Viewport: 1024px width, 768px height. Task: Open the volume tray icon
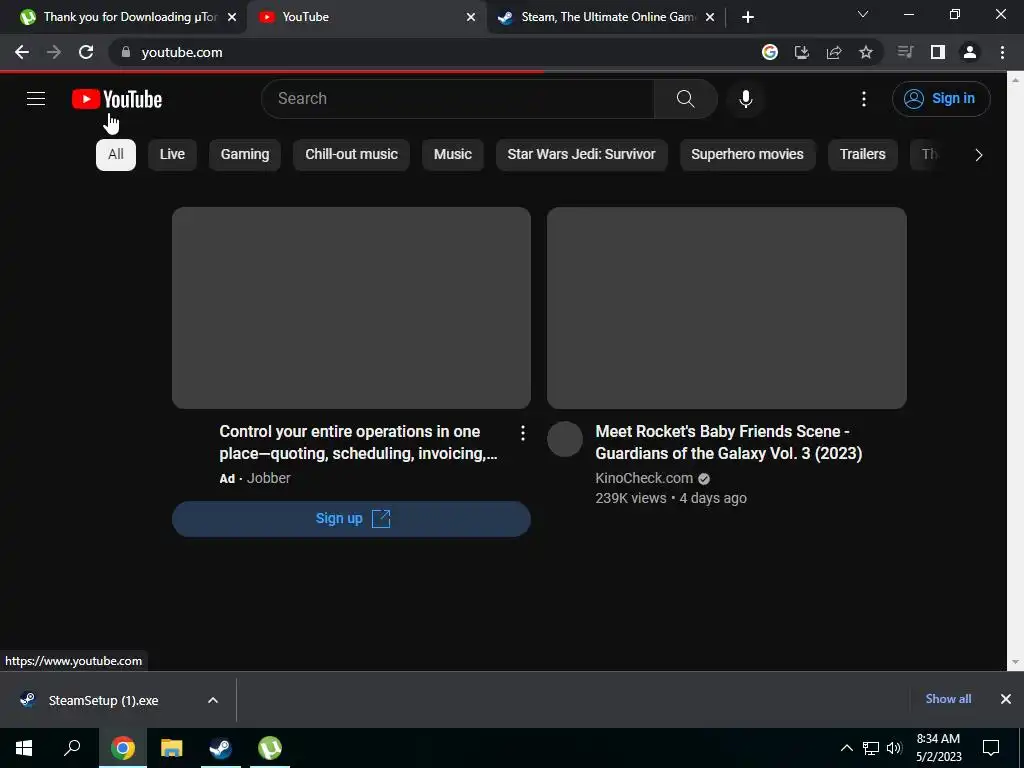[x=894, y=748]
